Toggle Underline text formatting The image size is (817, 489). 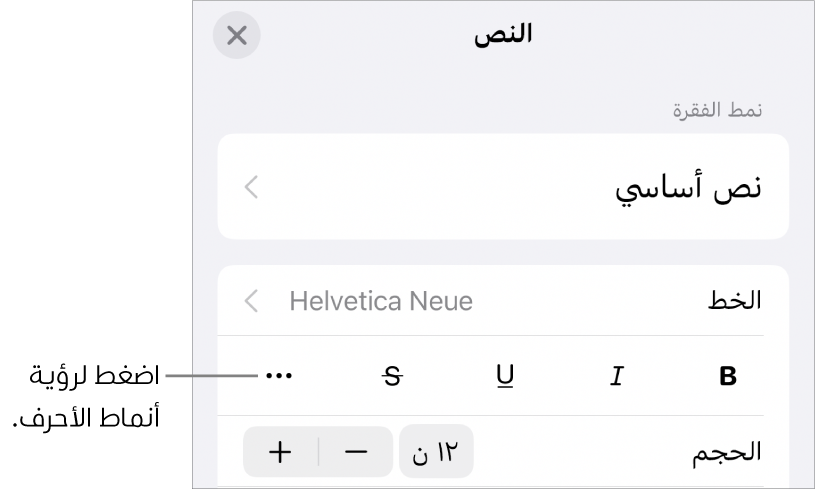(505, 377)
